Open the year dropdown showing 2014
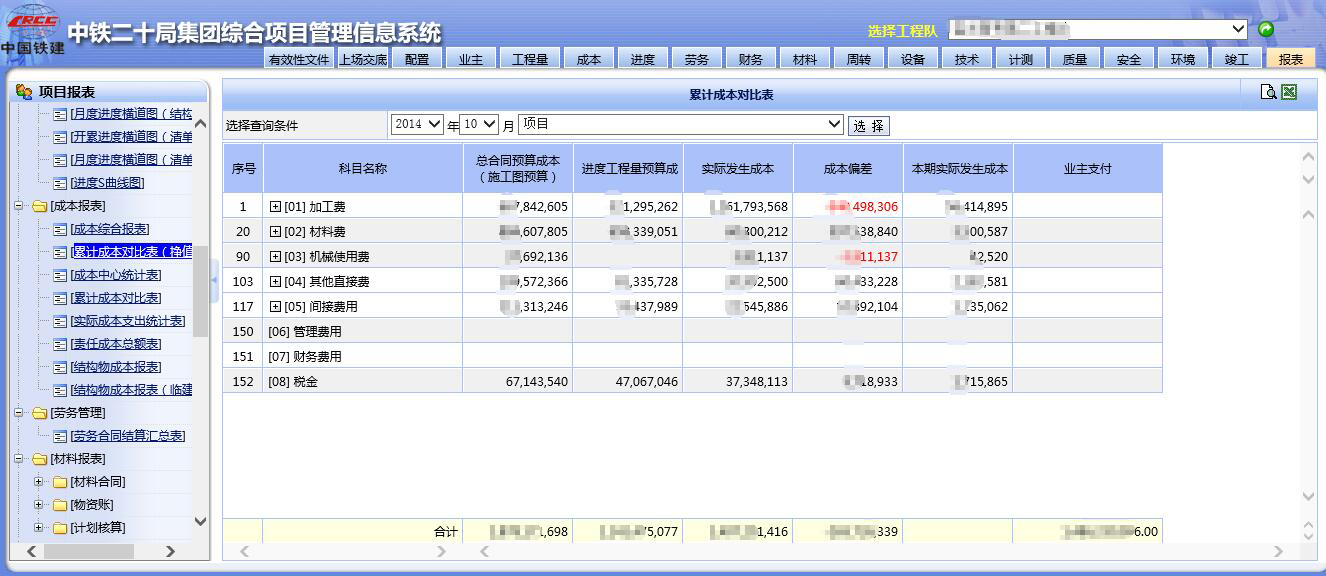The image size is (1326, 576). coord(417,125)
